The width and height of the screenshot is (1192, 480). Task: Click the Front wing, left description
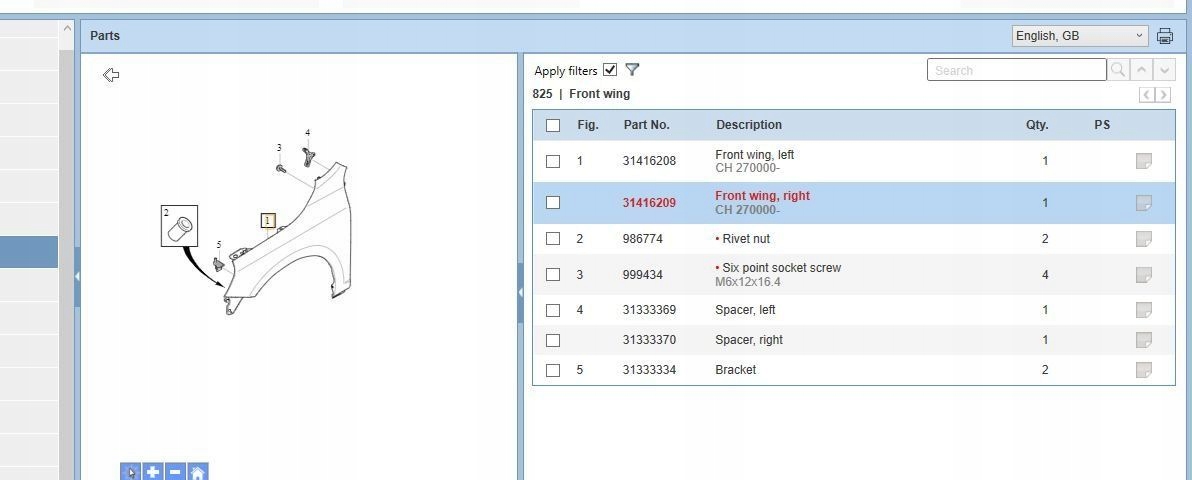755,154
